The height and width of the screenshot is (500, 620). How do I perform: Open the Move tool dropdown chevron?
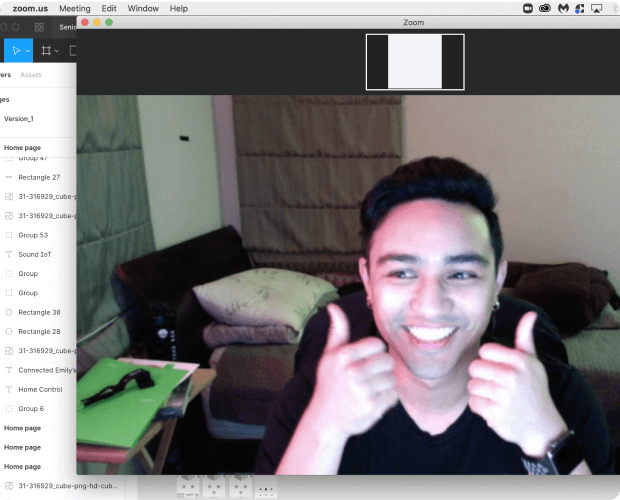(28, 51)
